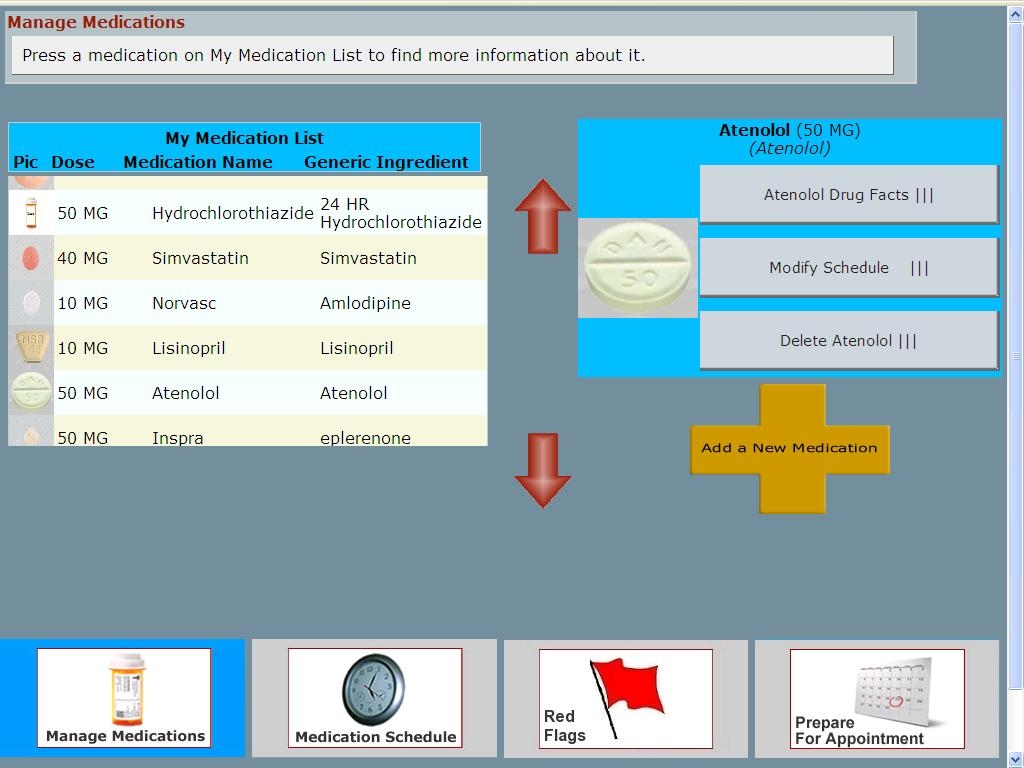The width and height of the screenshot is (1024, 768).
Task: Click the Hydrochlorothiazide pill bottle picture
Action: 31,213
